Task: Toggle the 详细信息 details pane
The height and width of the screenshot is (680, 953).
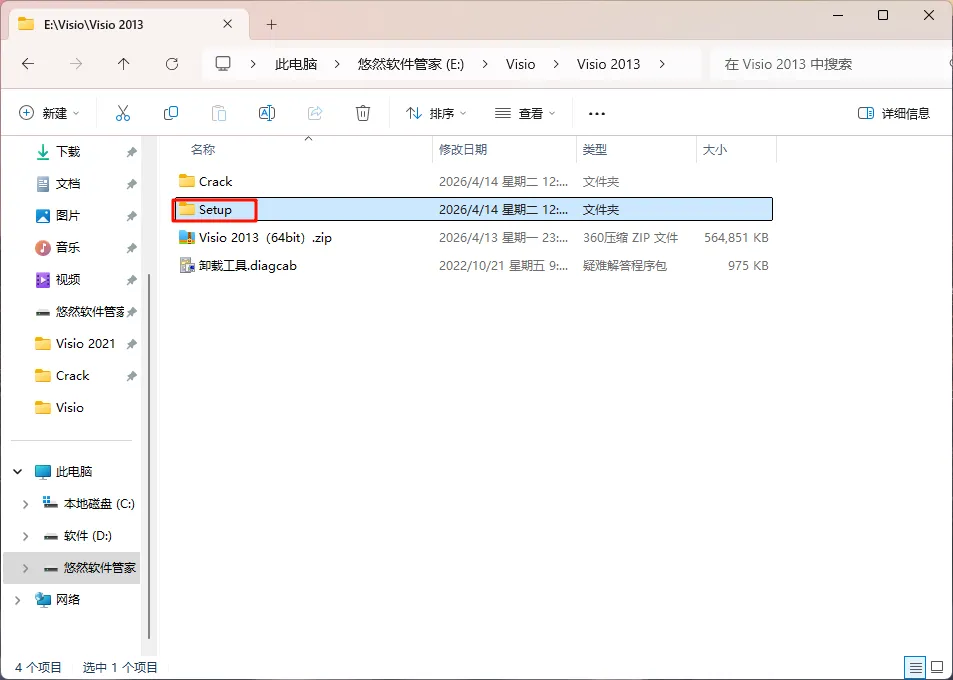Action: point(893,114)
